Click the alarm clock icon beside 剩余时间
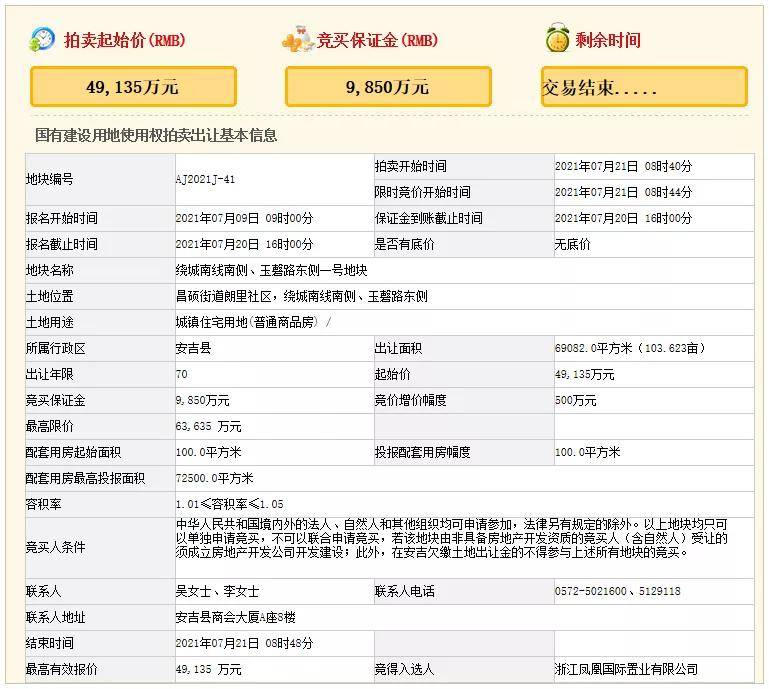Screen dimensions: 769x689 tap(557, 38)
